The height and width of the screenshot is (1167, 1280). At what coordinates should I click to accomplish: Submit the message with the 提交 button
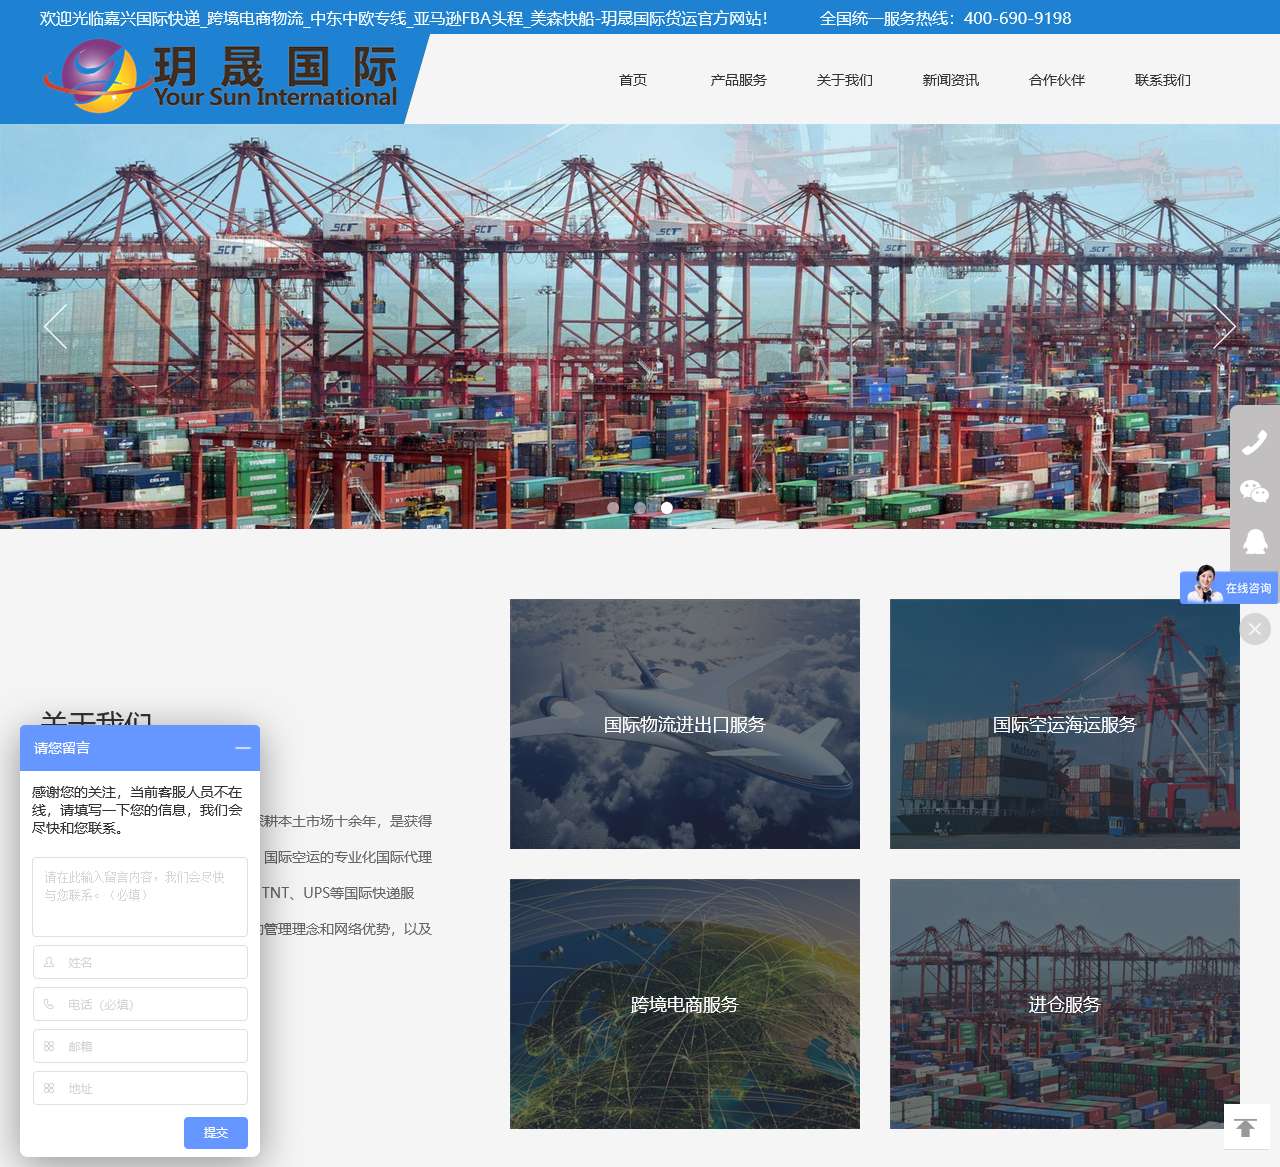point(216,1133)
